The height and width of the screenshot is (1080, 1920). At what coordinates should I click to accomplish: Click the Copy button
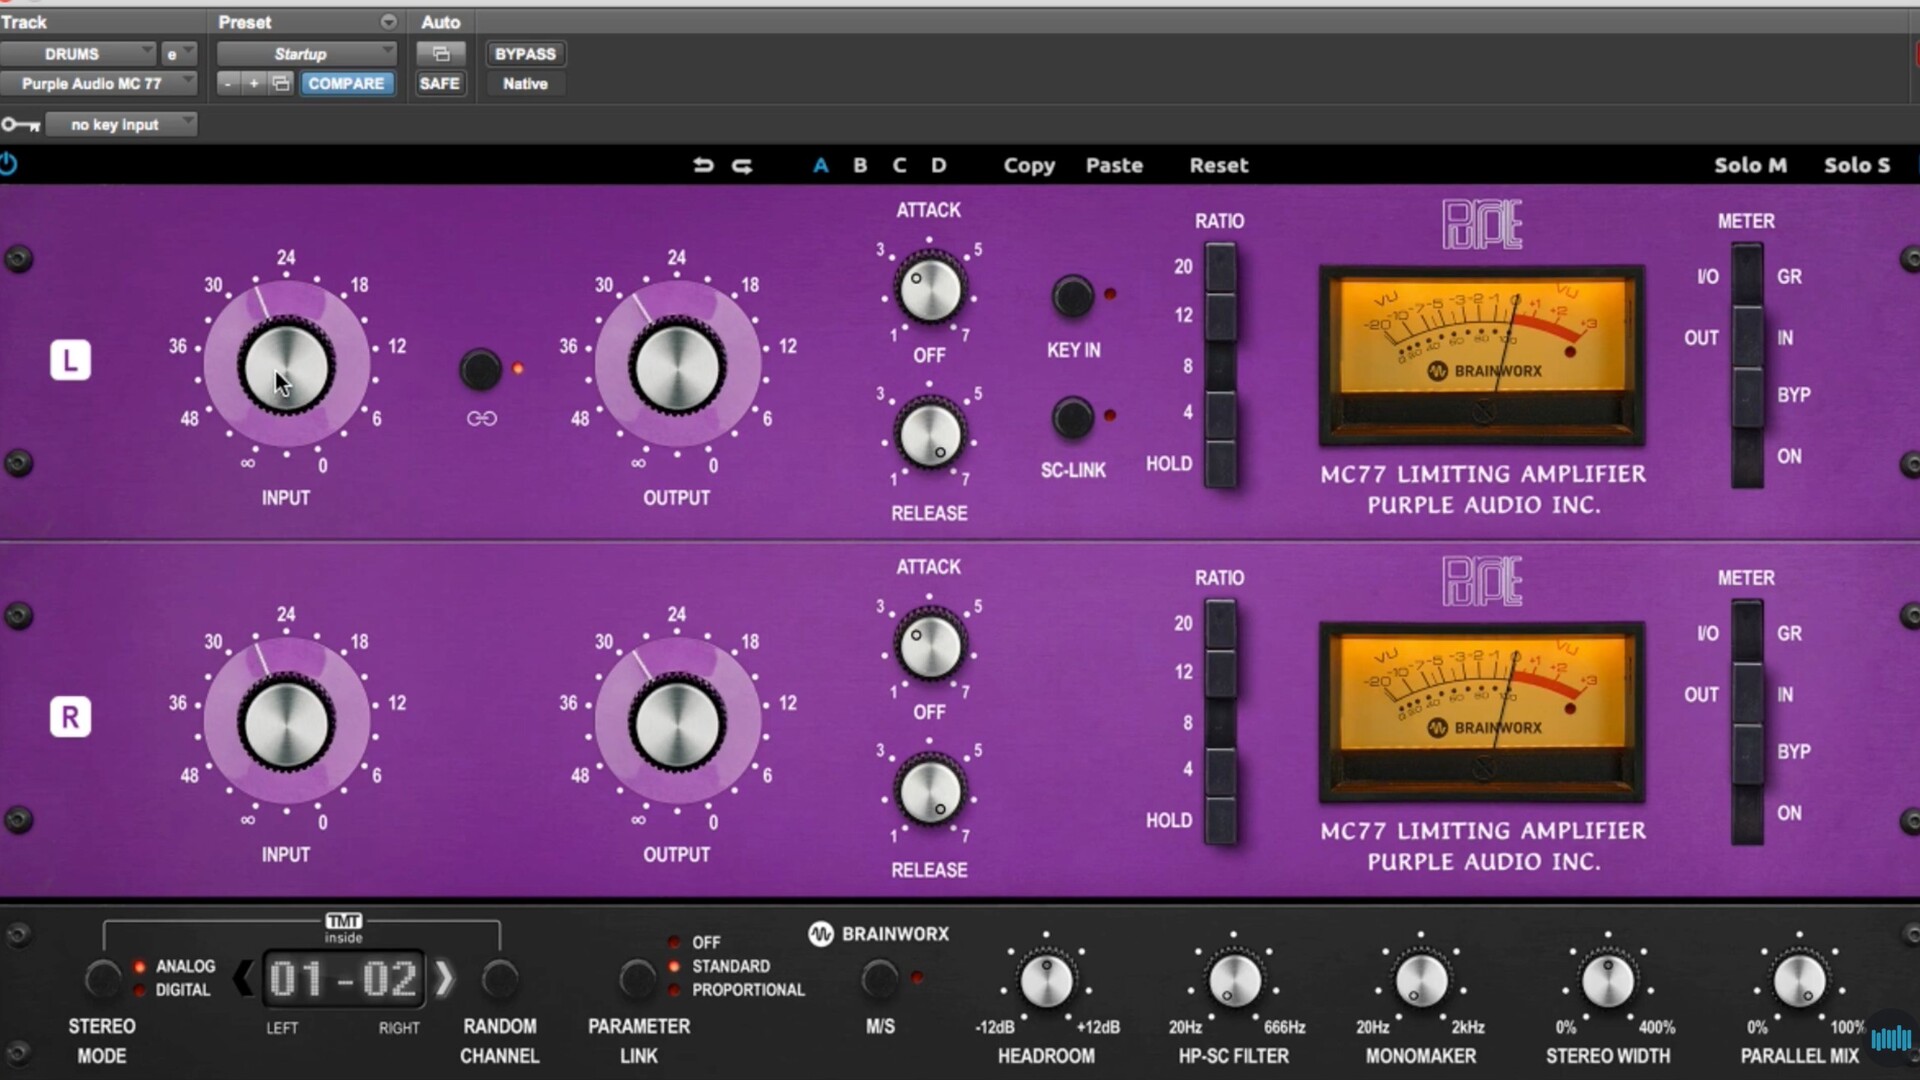click(1029, 165)
